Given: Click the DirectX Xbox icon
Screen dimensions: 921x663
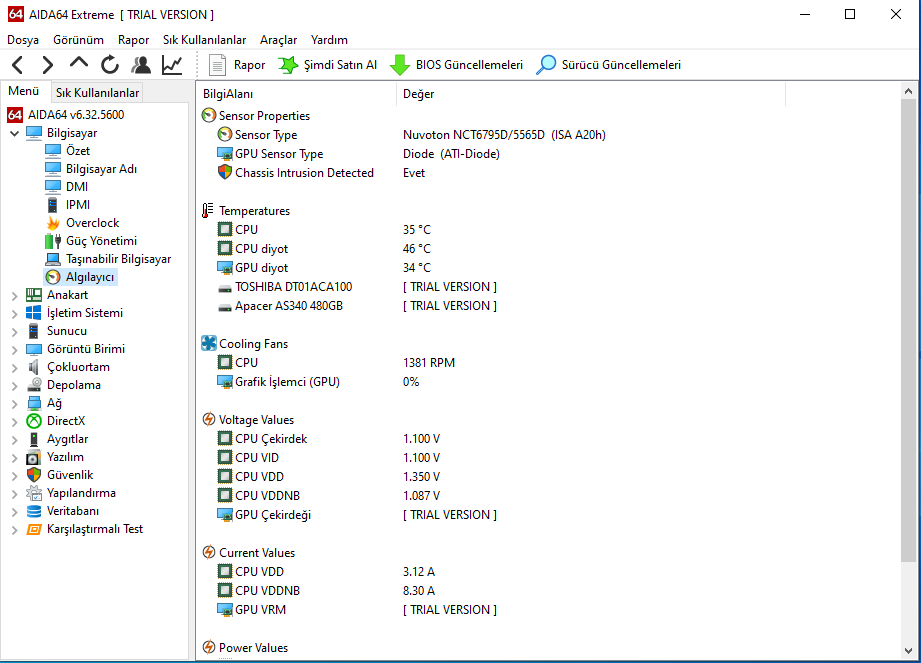Looking at the screenshot, I should click(x=34, y=421).
